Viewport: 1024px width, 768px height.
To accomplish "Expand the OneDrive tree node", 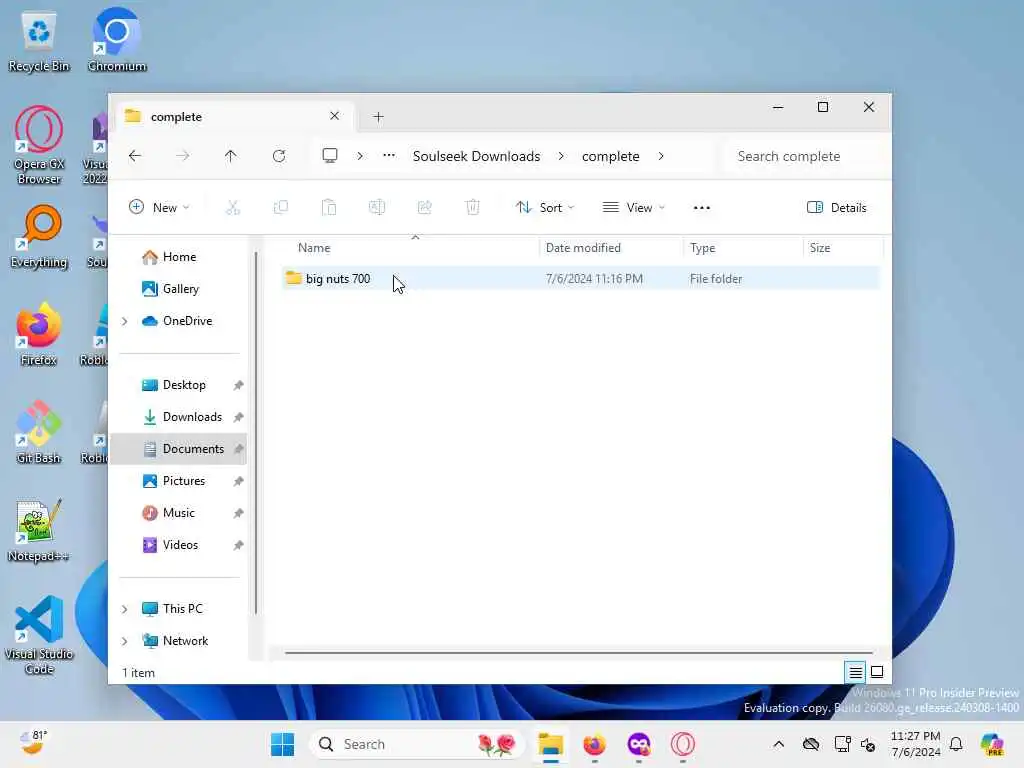I will [x=124, y=321].
